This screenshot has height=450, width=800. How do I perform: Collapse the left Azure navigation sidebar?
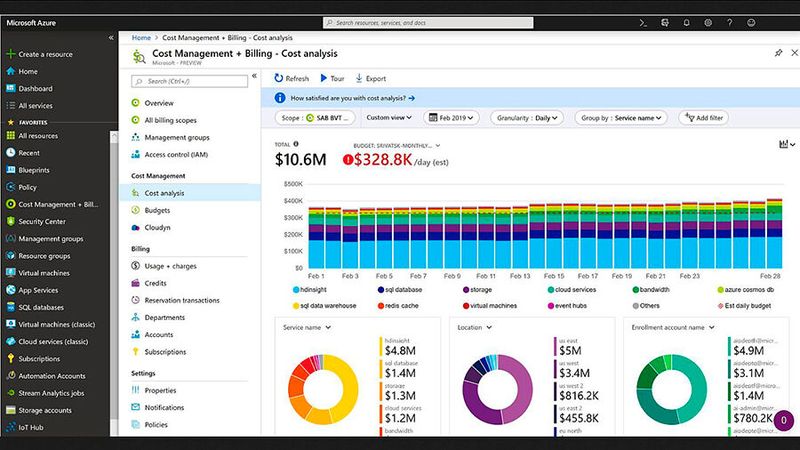[112, 36]
